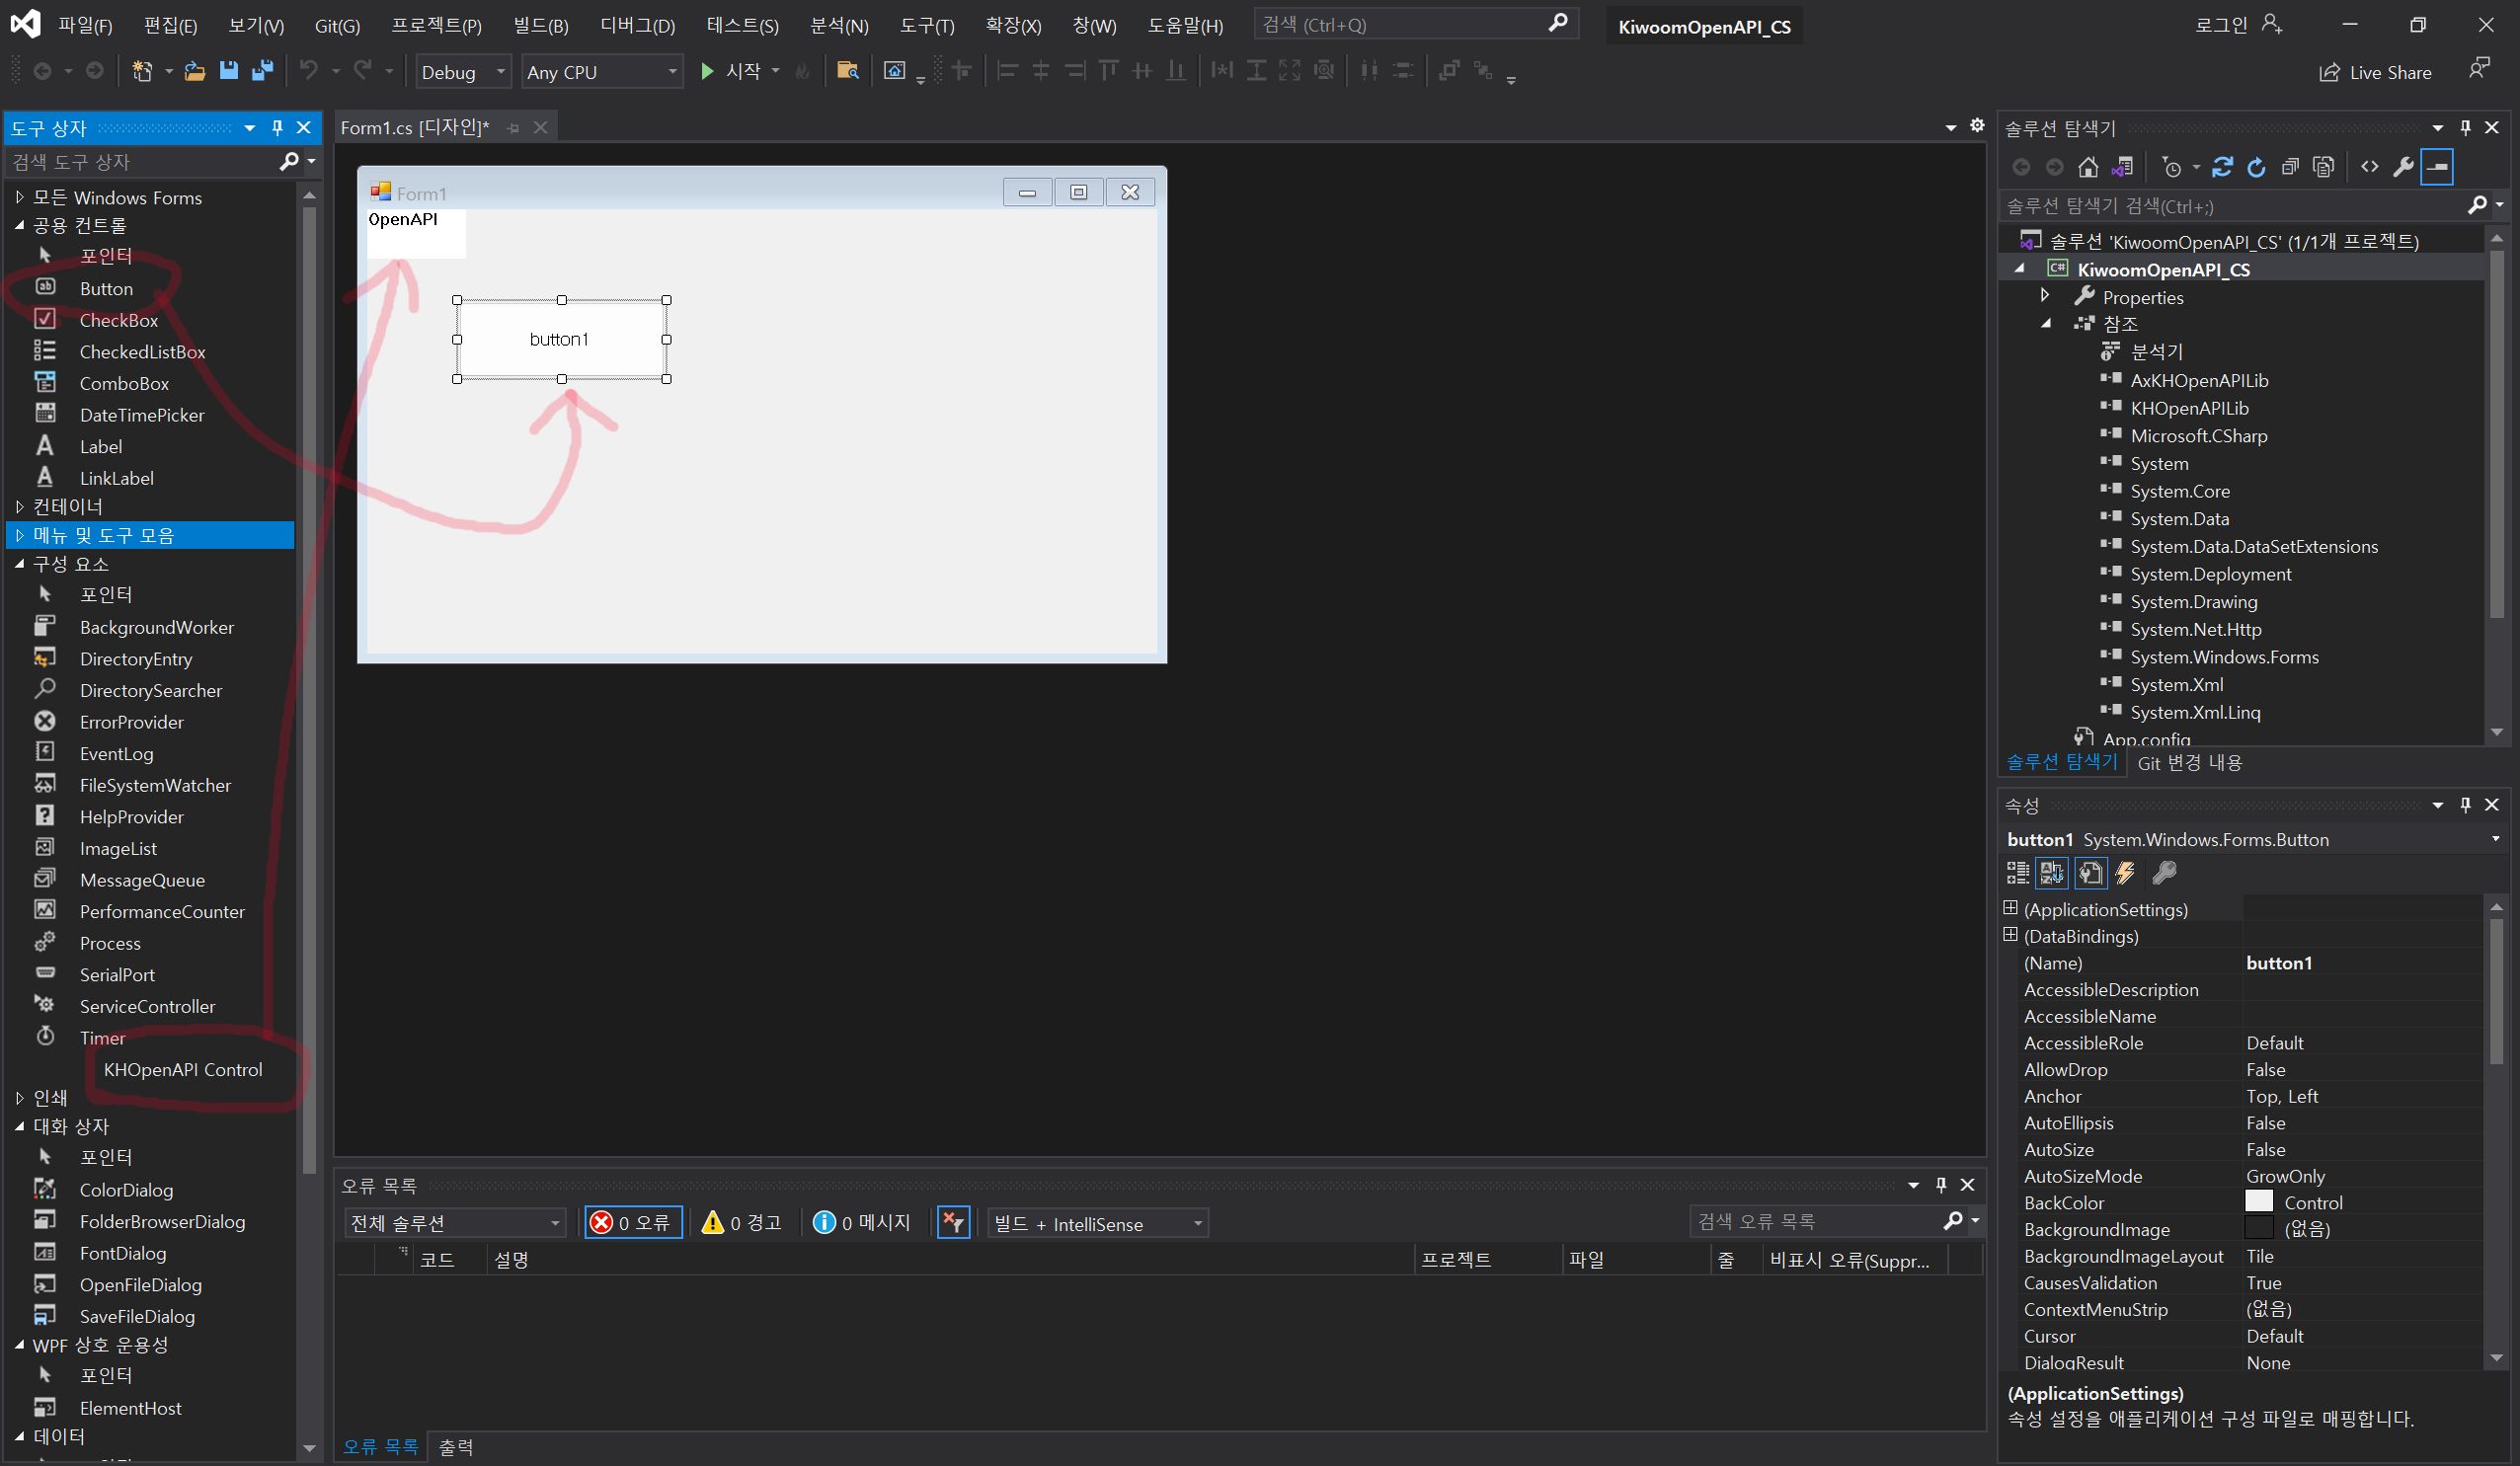
Task: Show events view in the Properties panel
Action: [x=2126, y=873]
